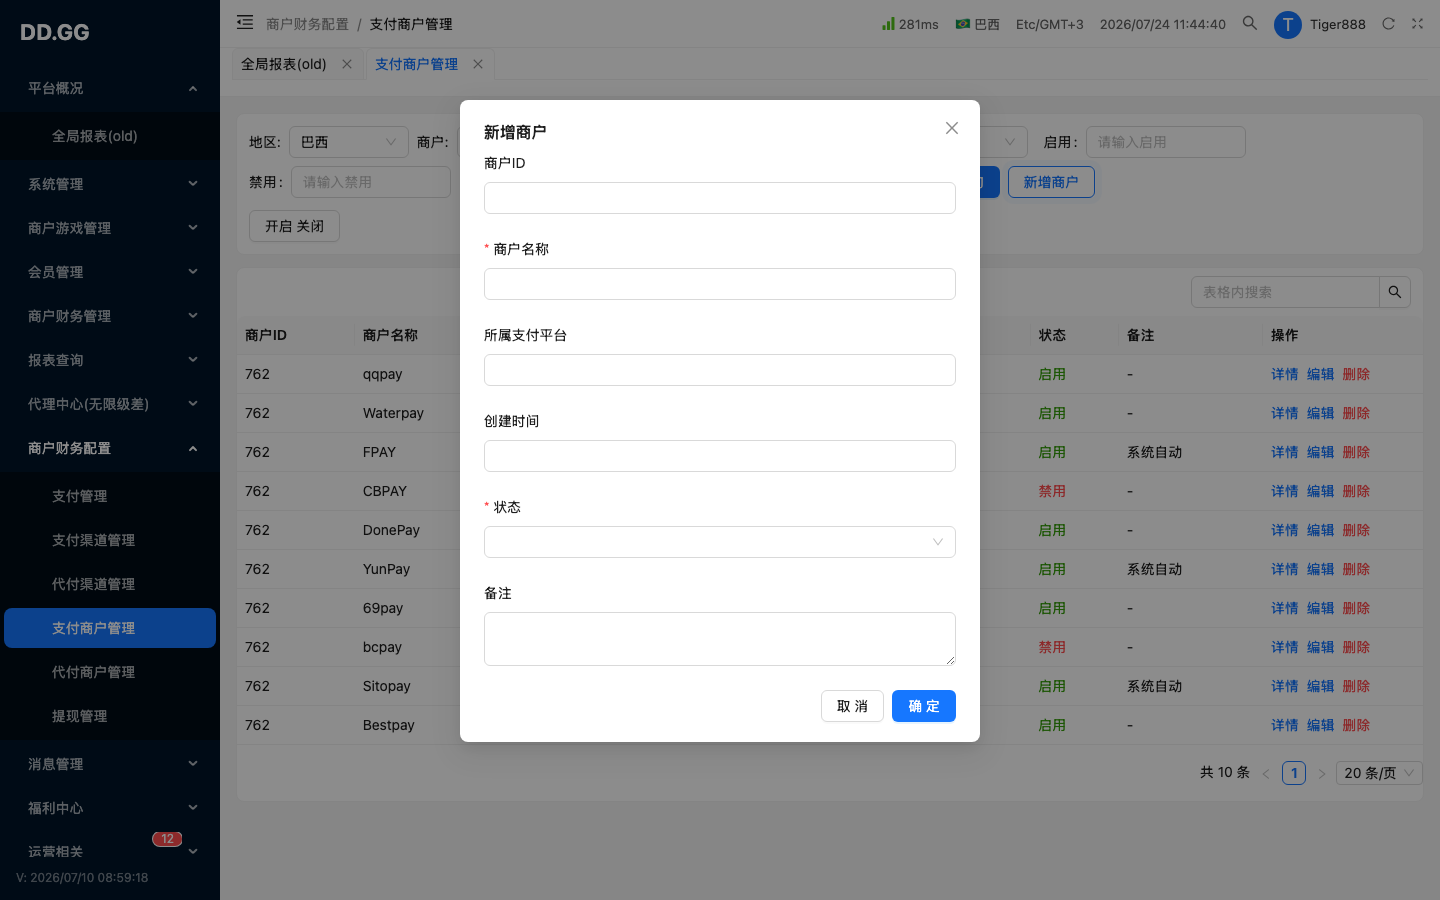The image size is (1440, 900).
Task: Close the 全局报表(old) tab
Action: tap(347, 64)
